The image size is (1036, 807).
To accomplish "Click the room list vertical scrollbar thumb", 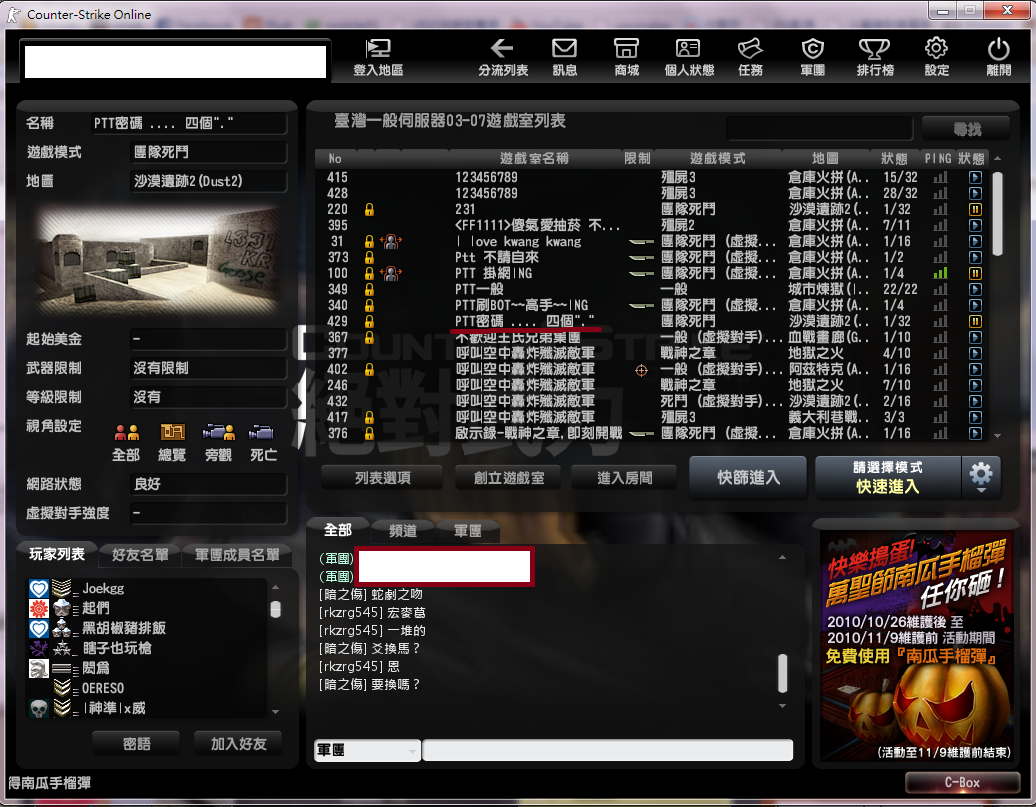I will (998, 213).
